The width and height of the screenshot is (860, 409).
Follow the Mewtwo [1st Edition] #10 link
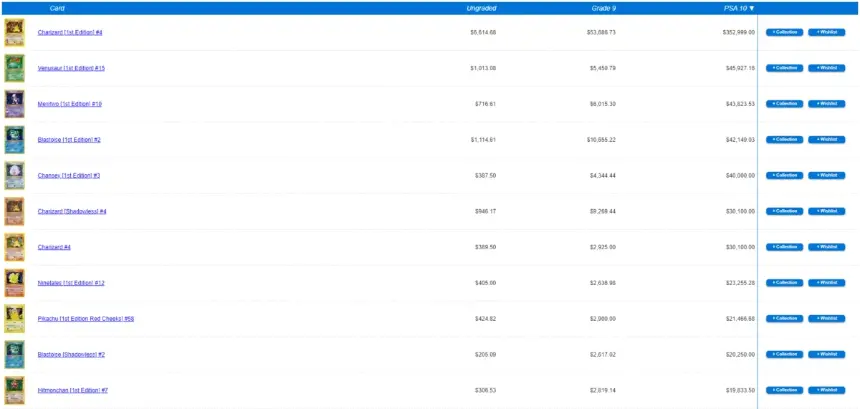[70, 104]
